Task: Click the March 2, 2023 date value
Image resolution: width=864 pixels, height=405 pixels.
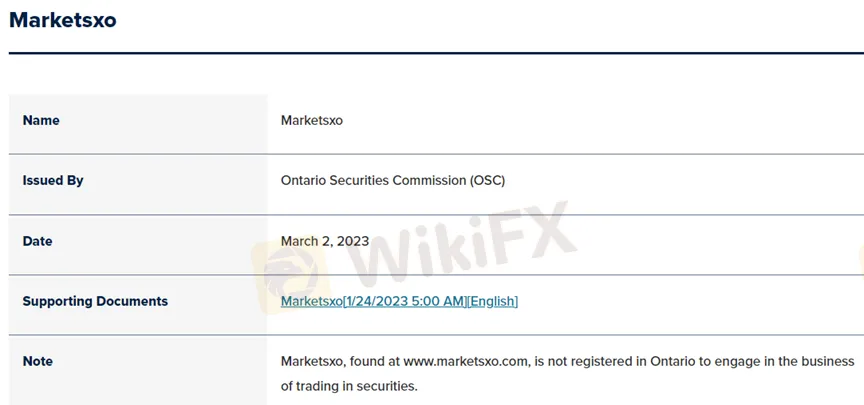Action: click(325, 241)
